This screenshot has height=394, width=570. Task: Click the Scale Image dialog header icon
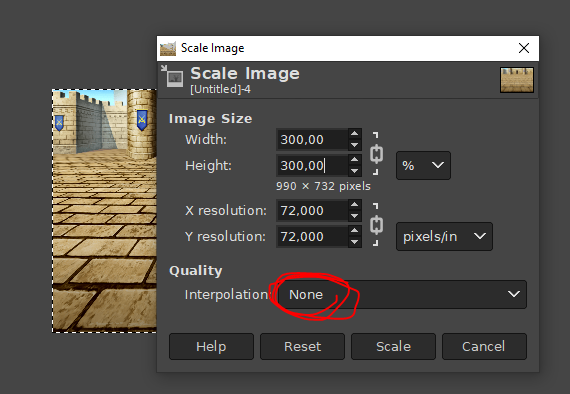[x=172, y=76]
